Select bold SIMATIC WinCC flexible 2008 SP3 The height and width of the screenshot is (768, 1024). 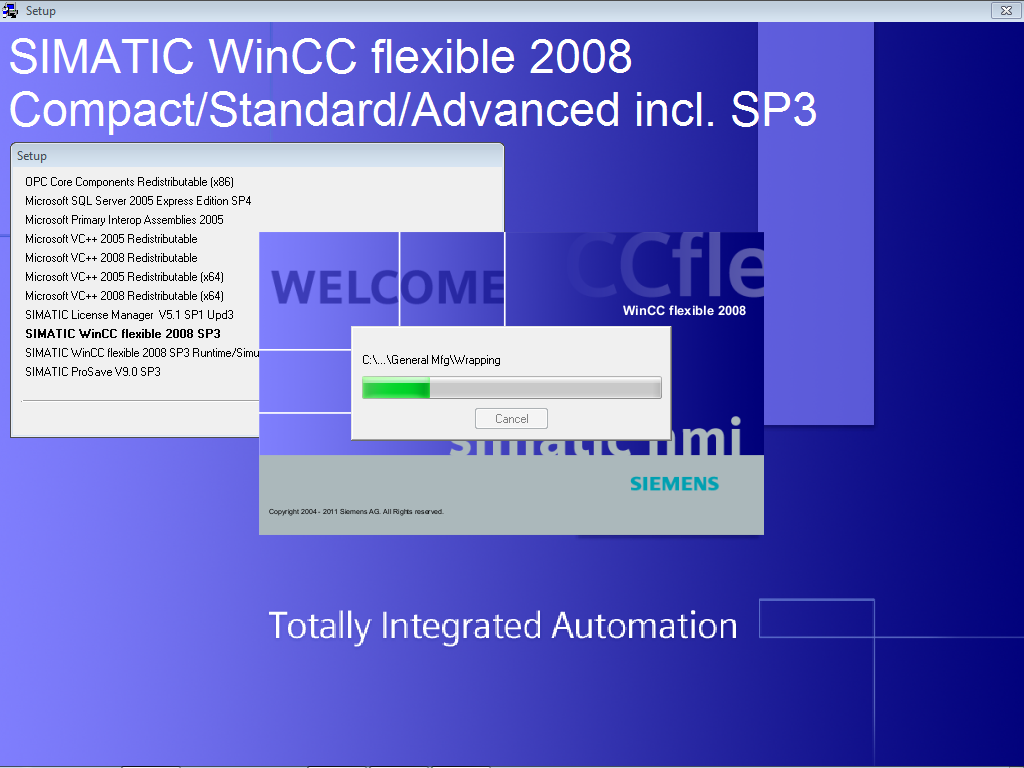click(123, 333)
